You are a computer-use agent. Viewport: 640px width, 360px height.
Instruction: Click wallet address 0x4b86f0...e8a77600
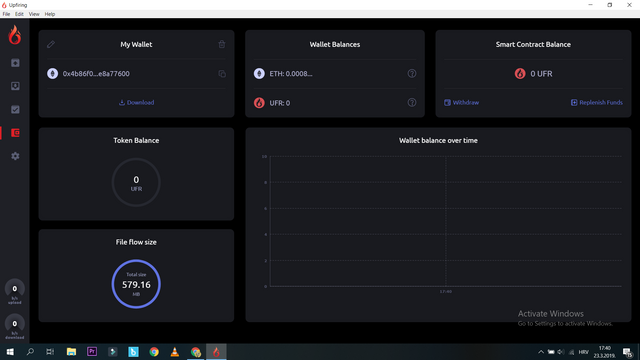[x=96, y=73]
